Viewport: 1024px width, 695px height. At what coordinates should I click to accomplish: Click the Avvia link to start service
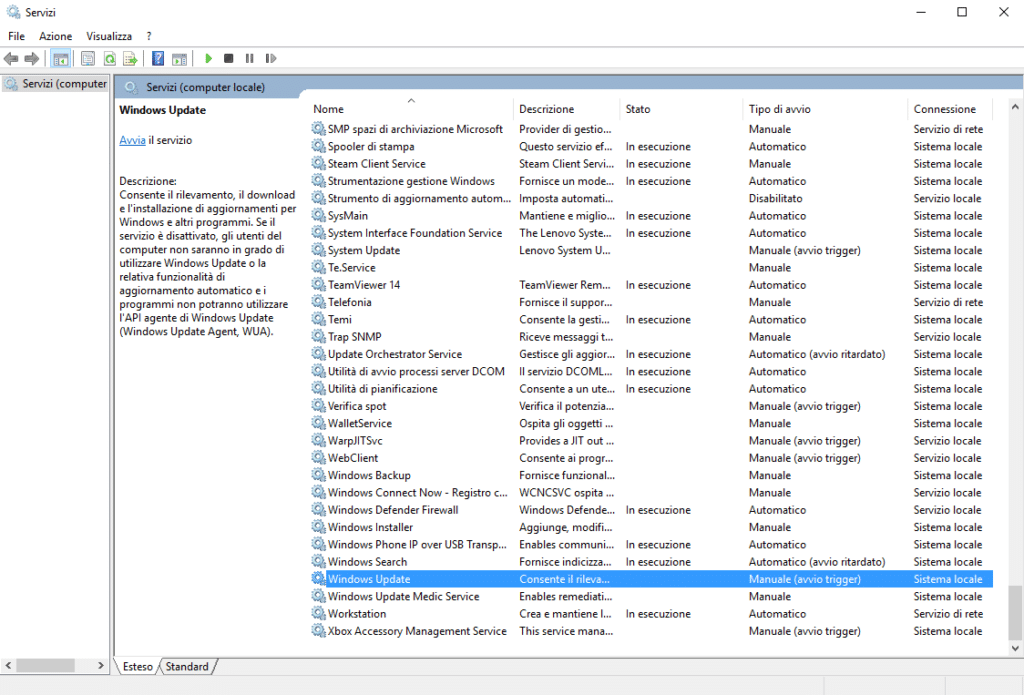[x=133, y=140]
